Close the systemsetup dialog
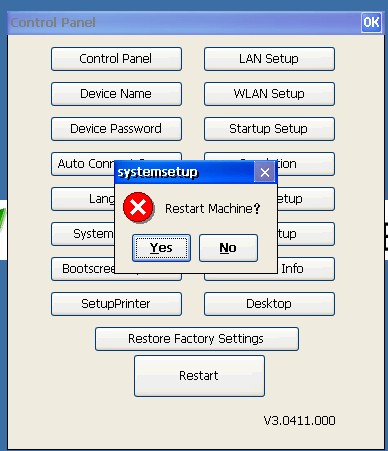The width and height of the screenshot is (388, 451). pyautogui.click(x=265, y=172)
